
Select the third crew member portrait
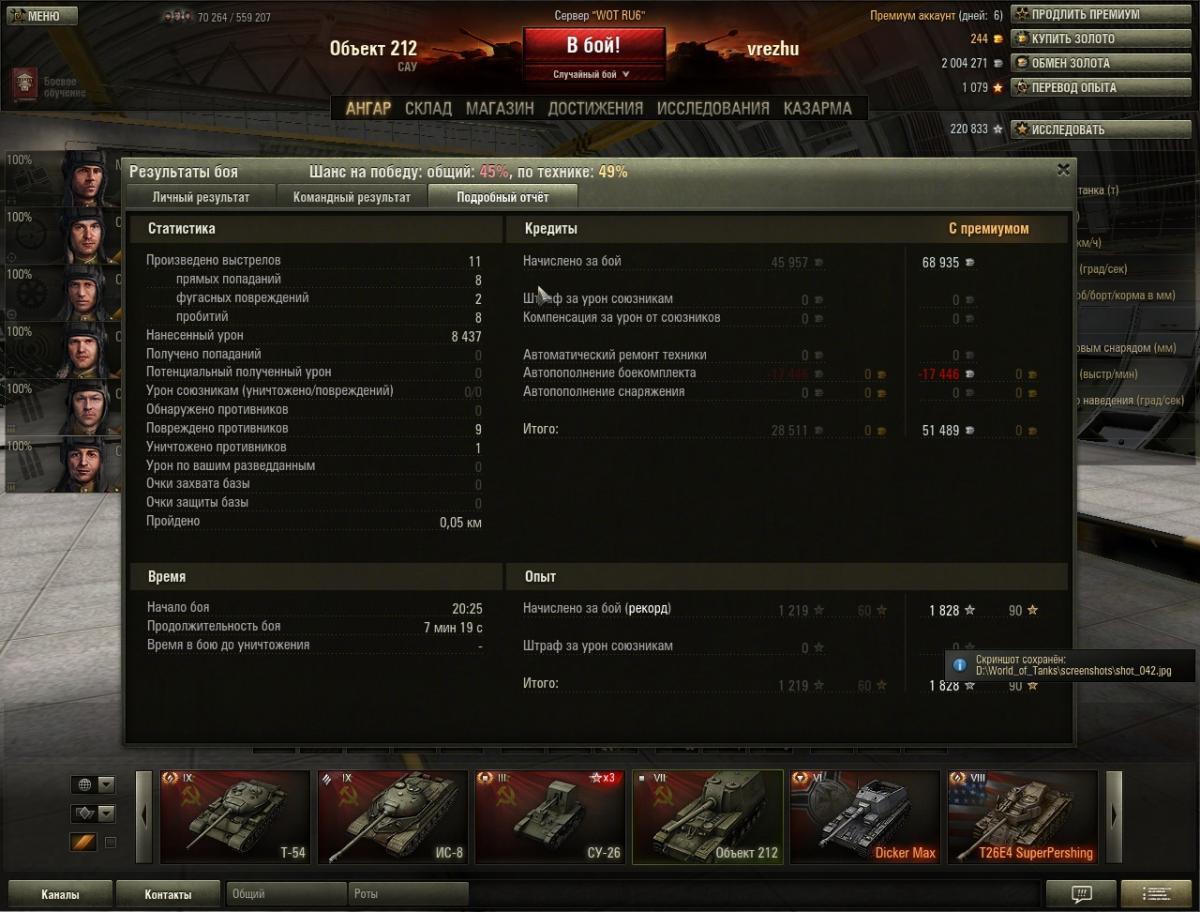pyautogui.click(x=87, y=292)
